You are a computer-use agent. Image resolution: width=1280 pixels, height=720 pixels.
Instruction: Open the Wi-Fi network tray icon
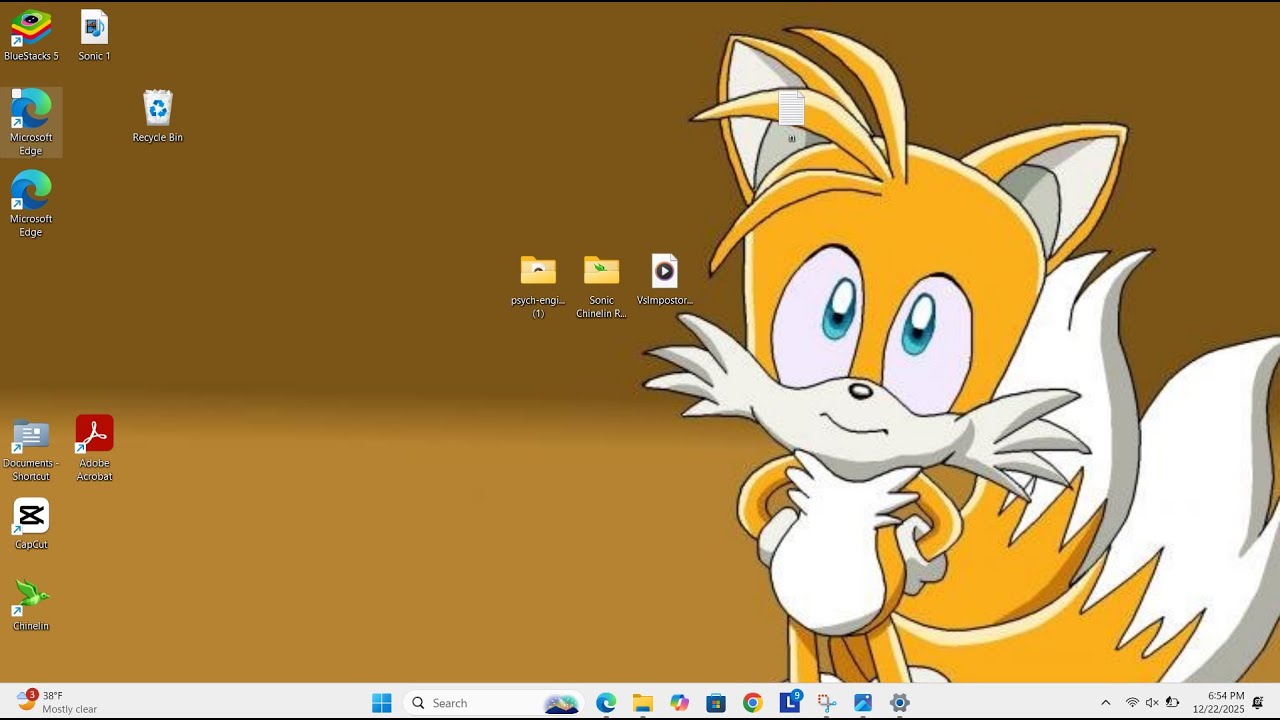1132,703
